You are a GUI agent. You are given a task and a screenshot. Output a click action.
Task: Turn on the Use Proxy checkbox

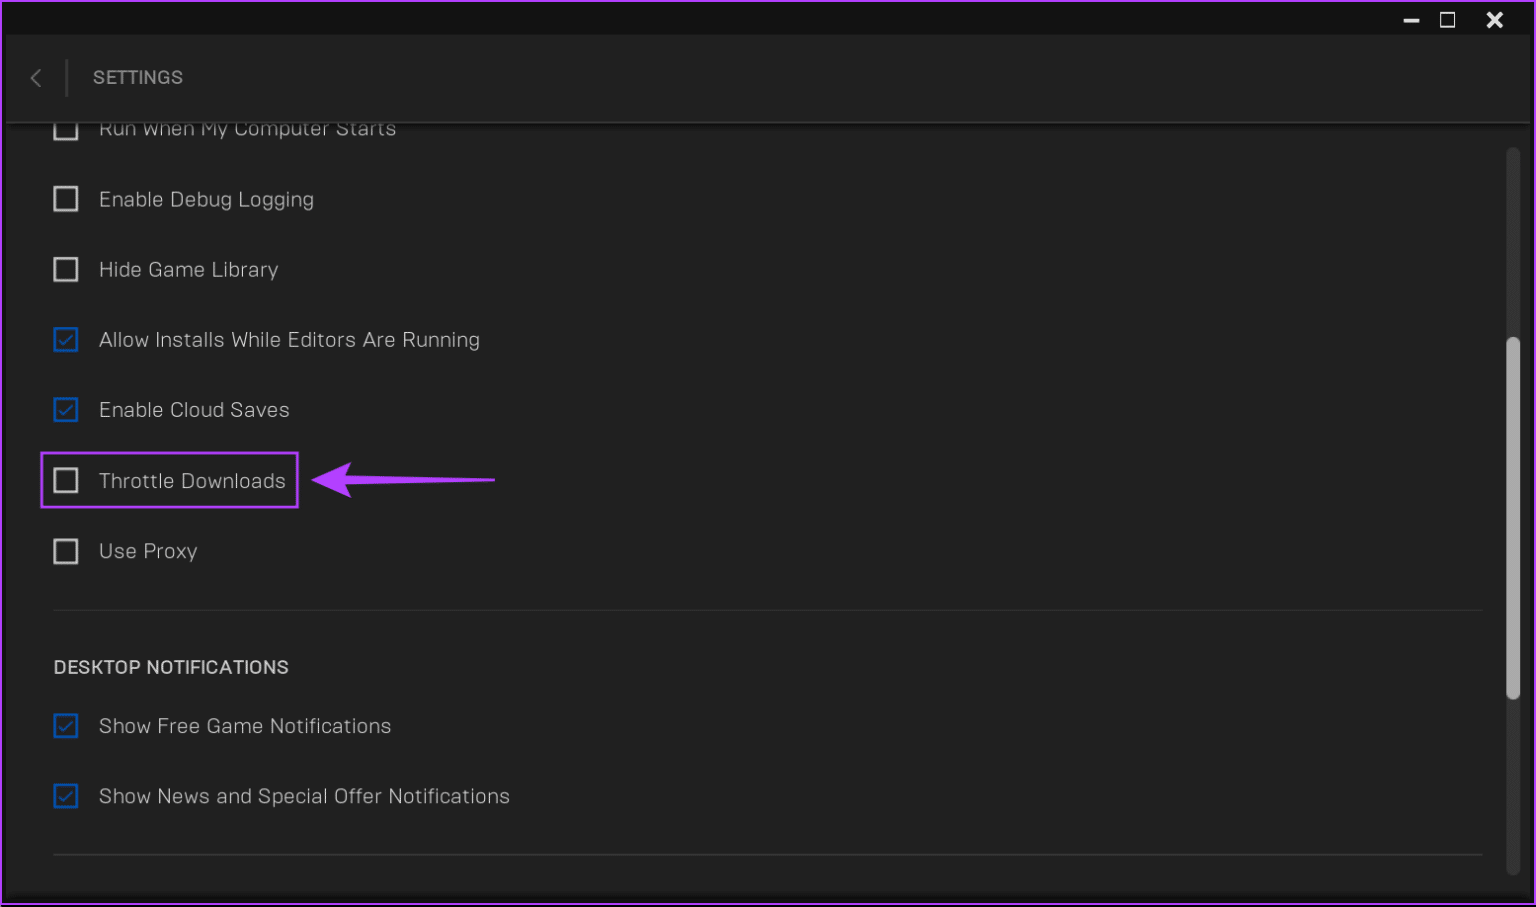point(66,551)
